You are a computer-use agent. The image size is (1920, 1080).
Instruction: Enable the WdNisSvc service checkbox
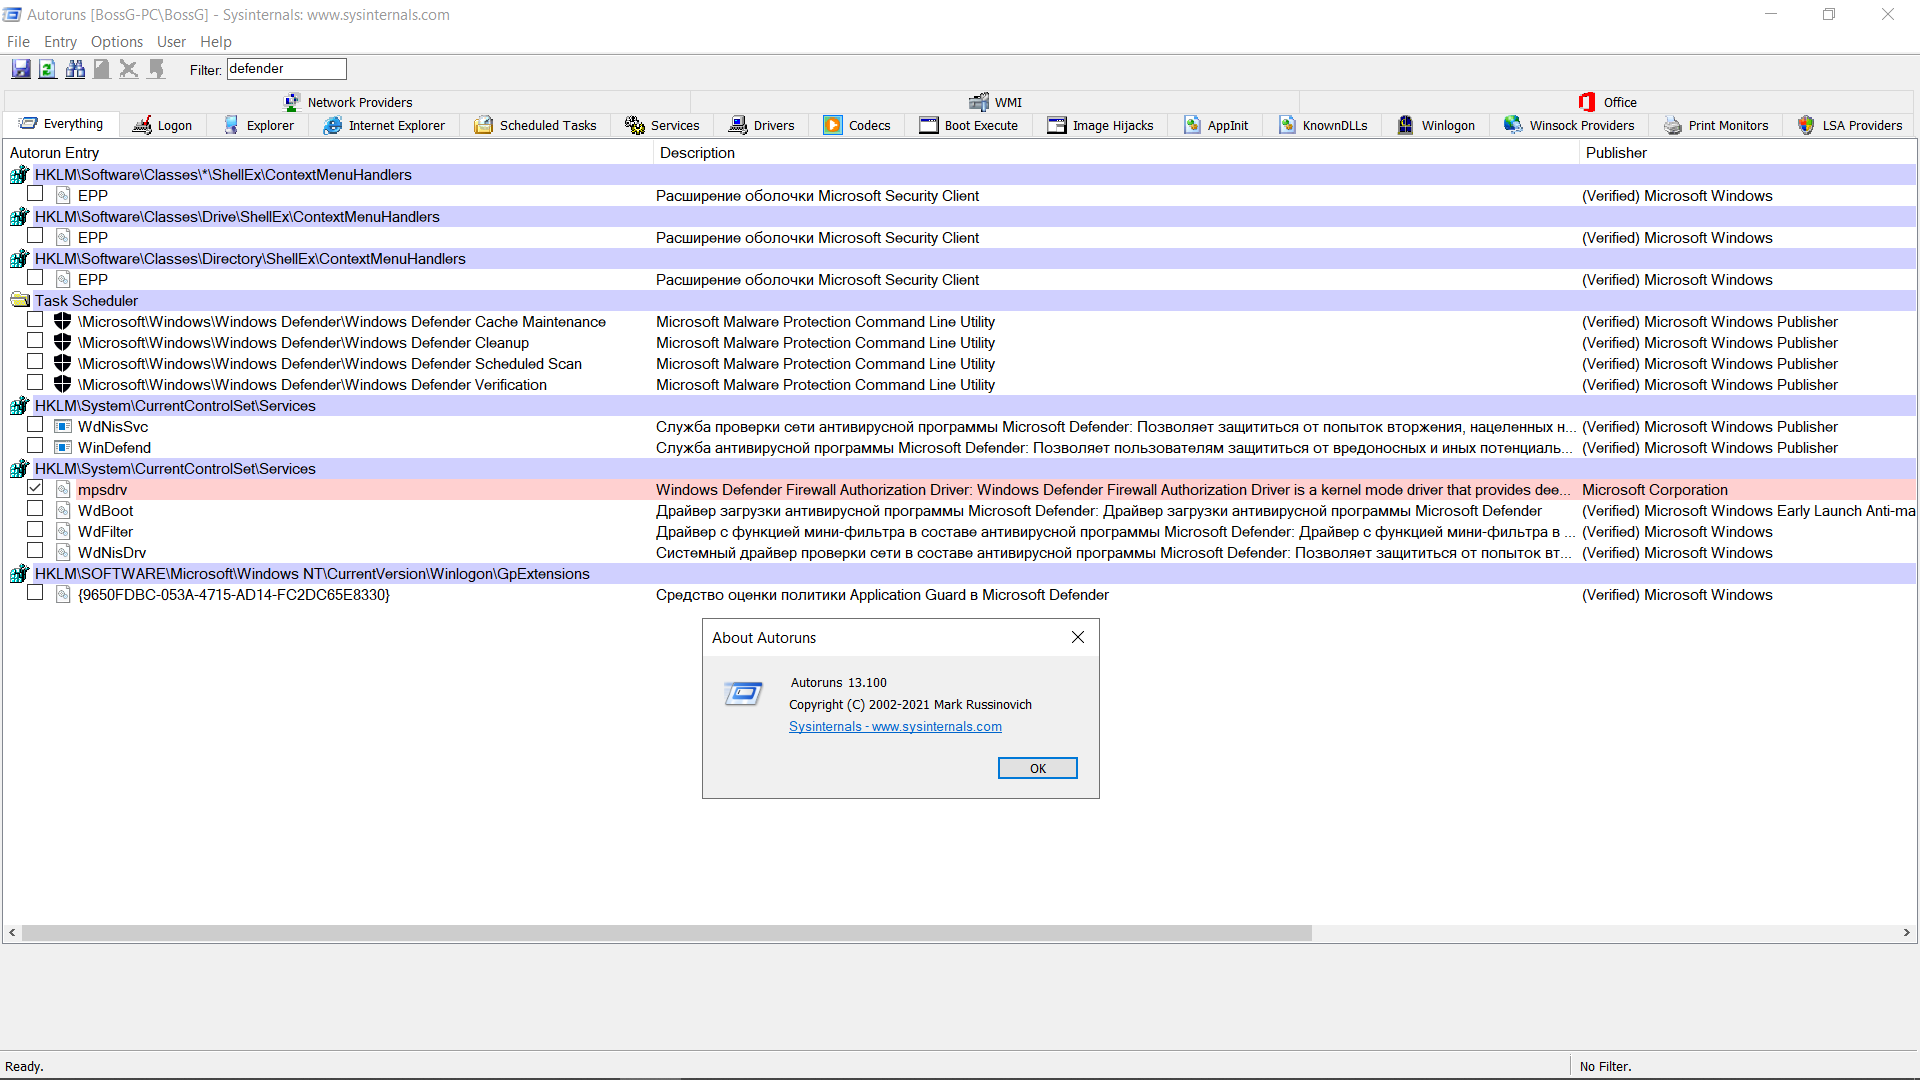tap(35, 425)
